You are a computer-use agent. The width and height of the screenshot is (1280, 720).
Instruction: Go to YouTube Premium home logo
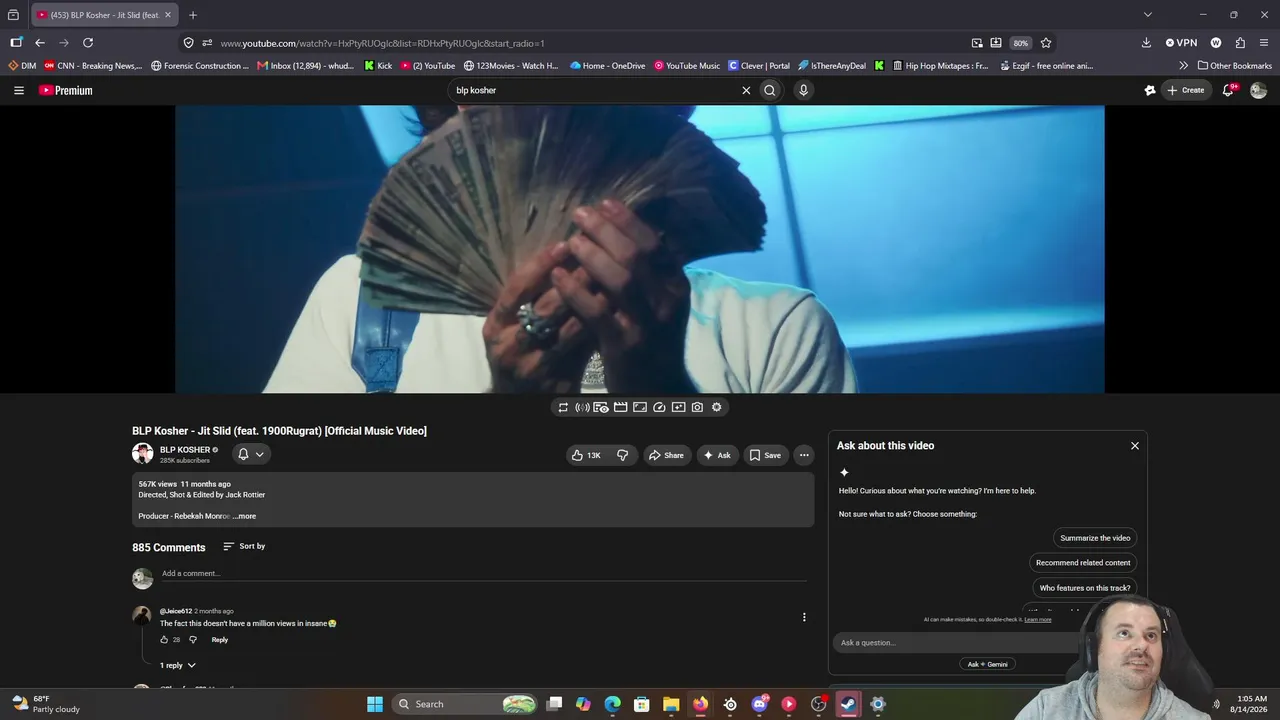point(66,90)
